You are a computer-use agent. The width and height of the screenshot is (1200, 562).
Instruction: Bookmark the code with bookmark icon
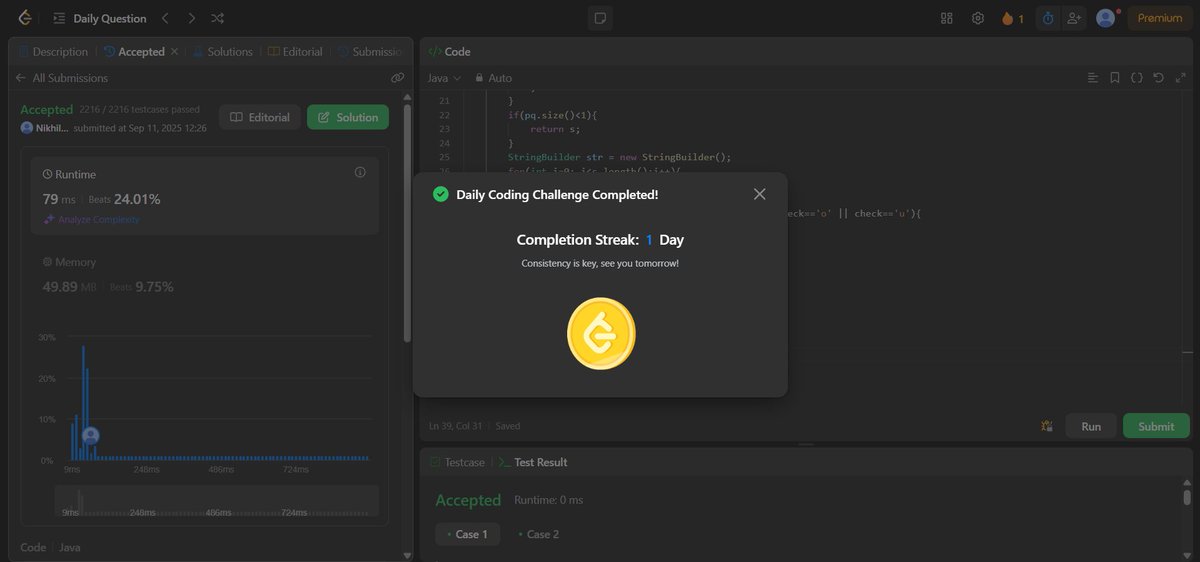tap(1115, 78)
